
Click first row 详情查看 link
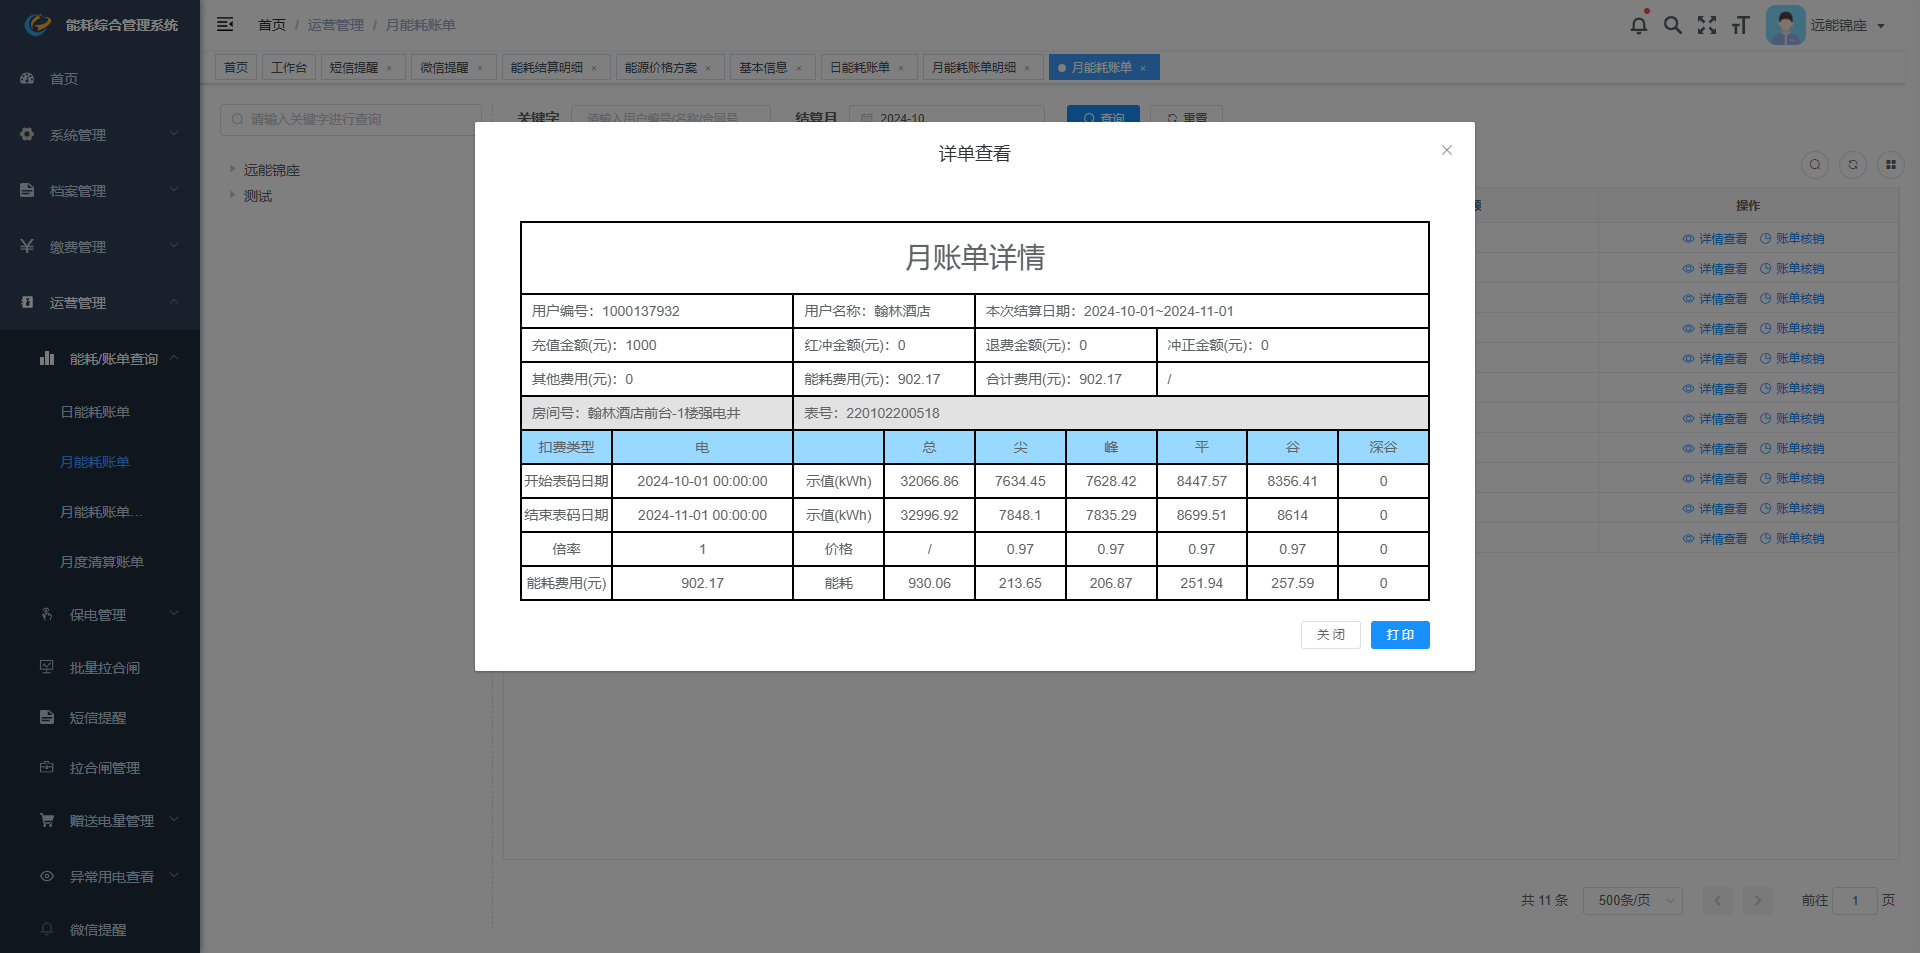tap(1715, 239)
